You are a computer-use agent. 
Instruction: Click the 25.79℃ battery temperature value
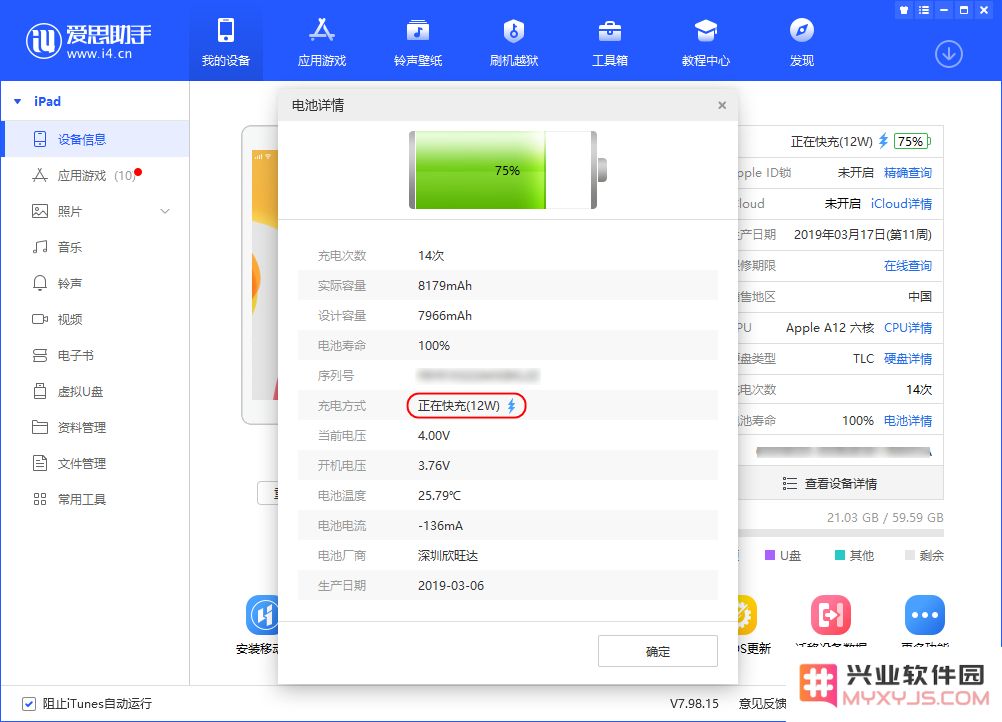439,496
